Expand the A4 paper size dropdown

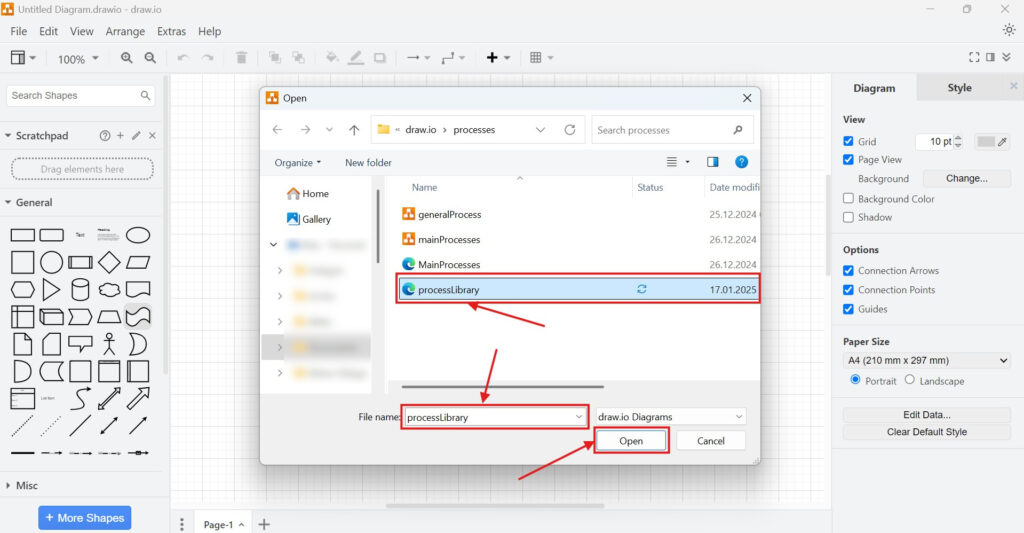click(x=927, y=360)
